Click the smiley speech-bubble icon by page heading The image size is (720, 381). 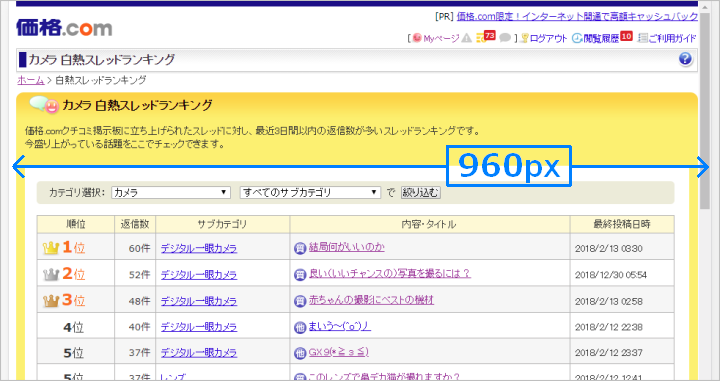pos(44,105)
